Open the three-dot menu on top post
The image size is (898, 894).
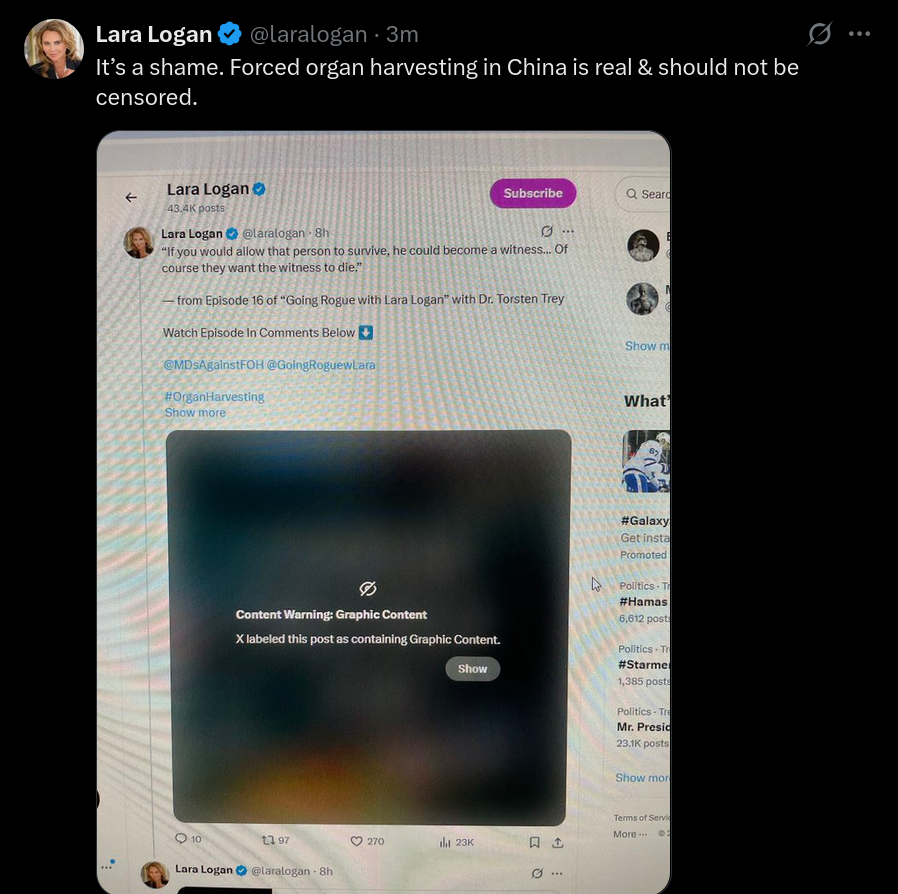[x=860, y=34]
